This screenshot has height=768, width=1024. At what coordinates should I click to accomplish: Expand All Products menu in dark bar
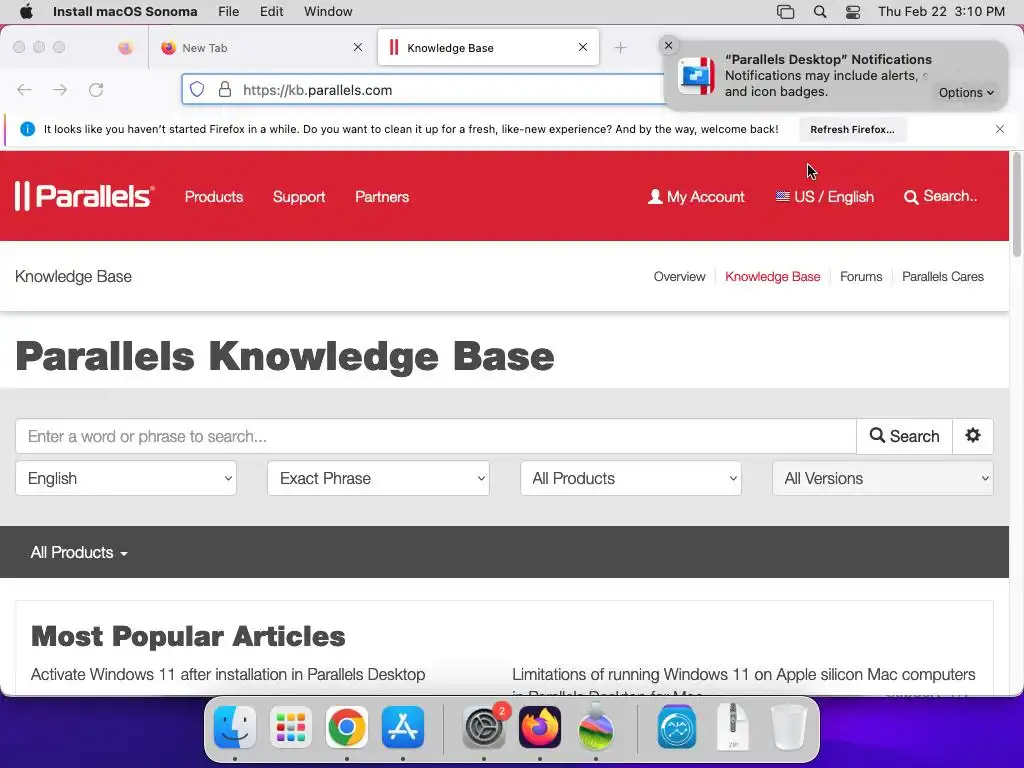79,552
